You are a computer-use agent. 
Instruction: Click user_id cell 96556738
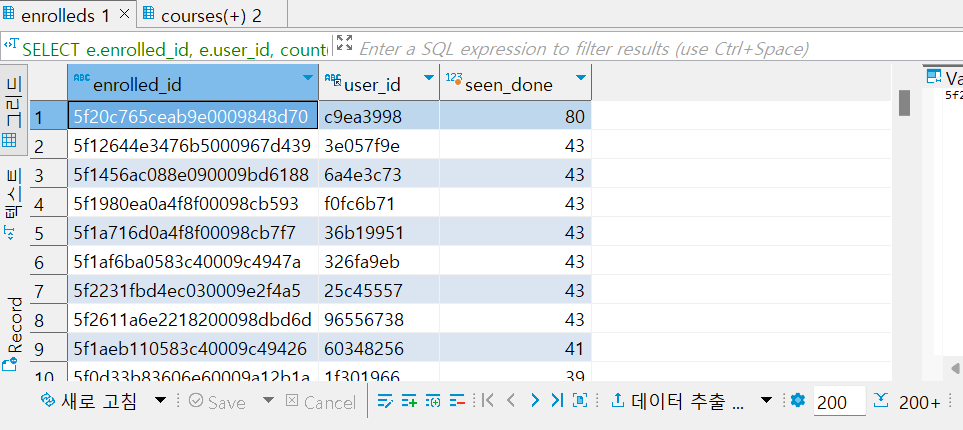click(379, 319)
